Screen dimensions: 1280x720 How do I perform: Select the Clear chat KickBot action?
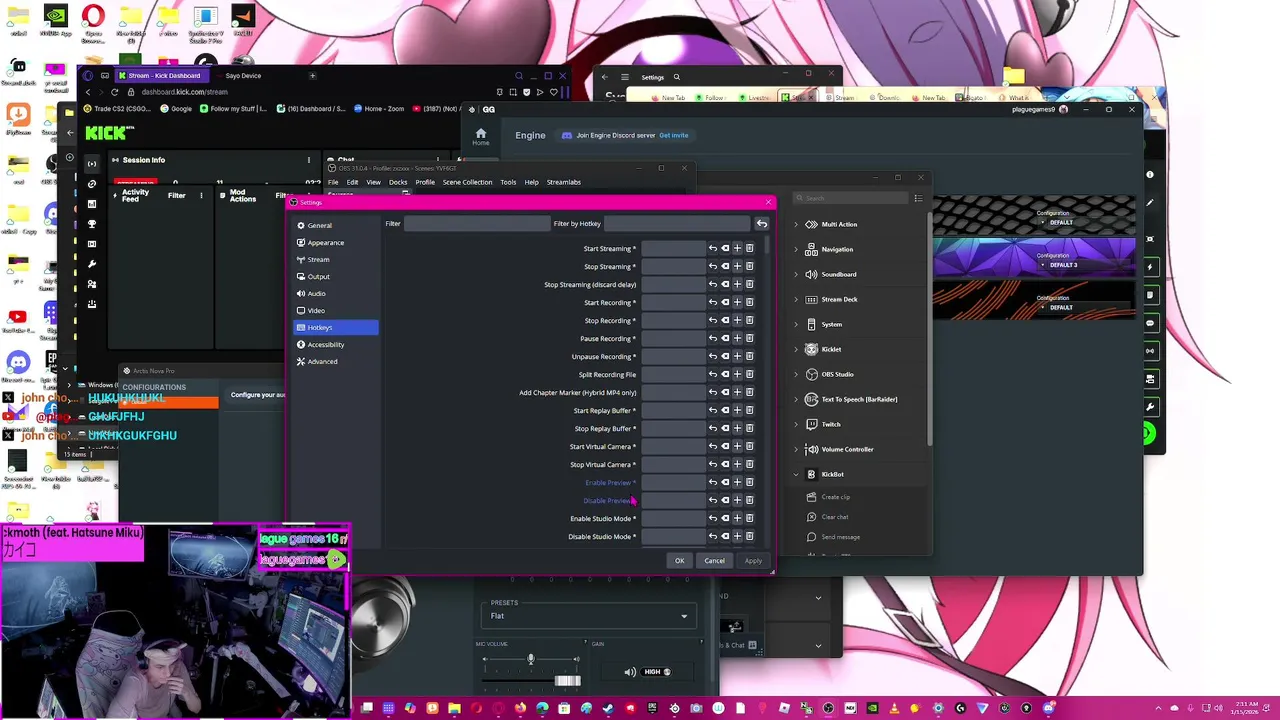tap(834, 517)
